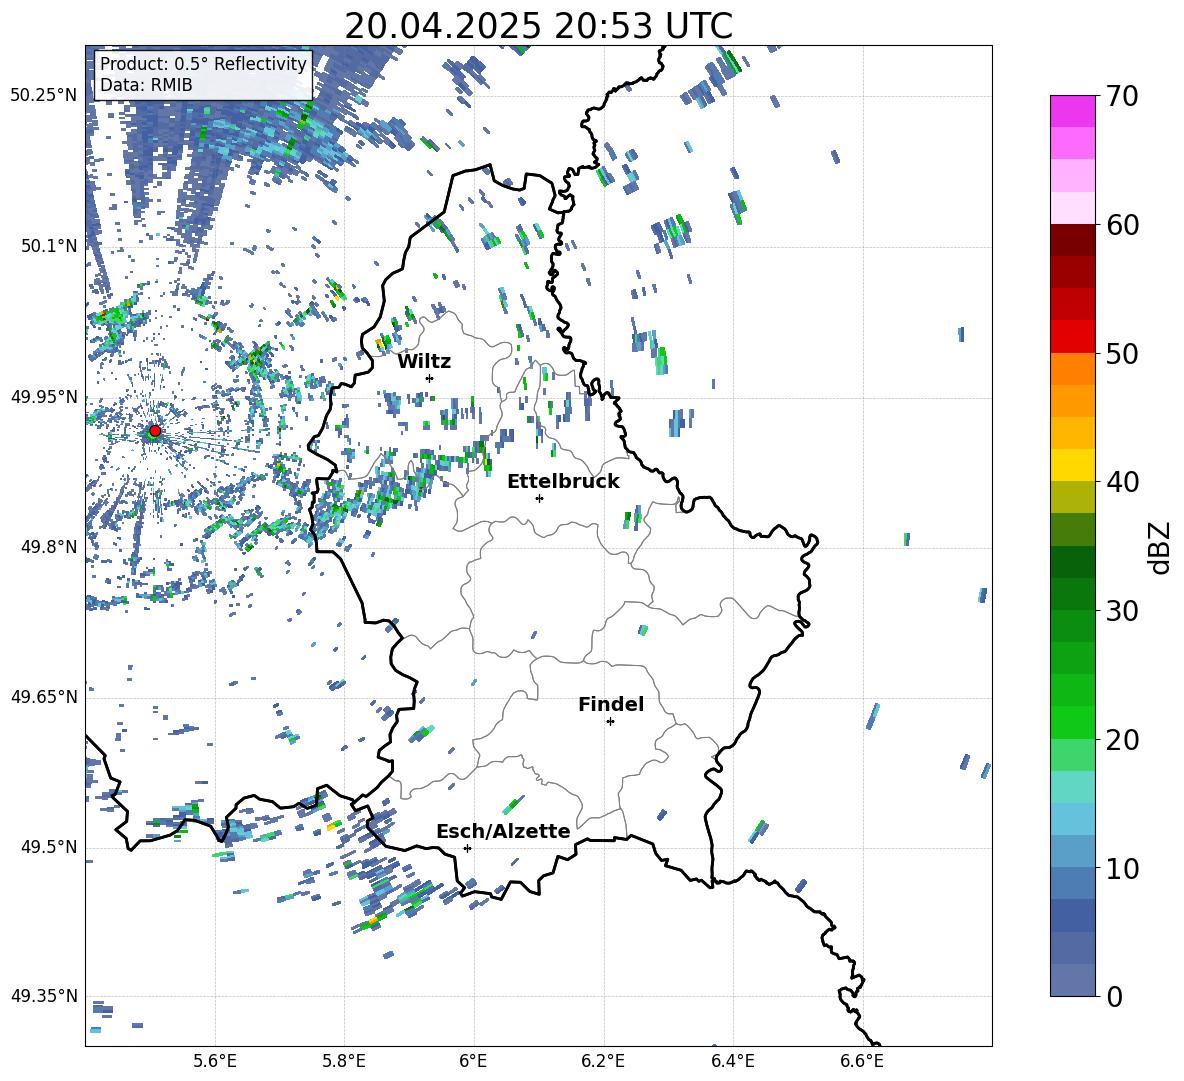The image size is (1184, 1081).
Task: Click the 49.8°N latitude label
Action: [x=49, y=547]
